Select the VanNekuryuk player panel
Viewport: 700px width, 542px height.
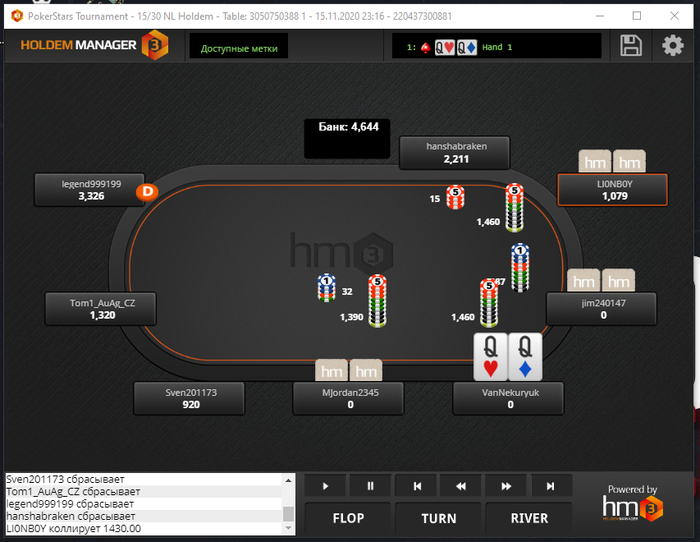coord(508,398)
